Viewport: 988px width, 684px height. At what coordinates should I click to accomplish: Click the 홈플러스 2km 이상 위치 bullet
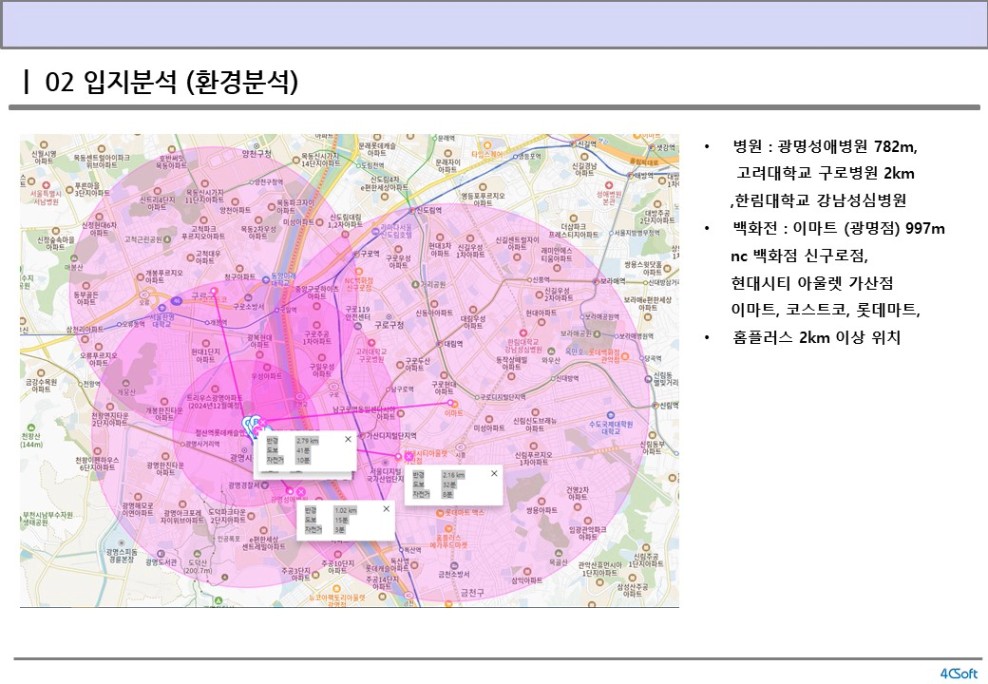[817, 338]
